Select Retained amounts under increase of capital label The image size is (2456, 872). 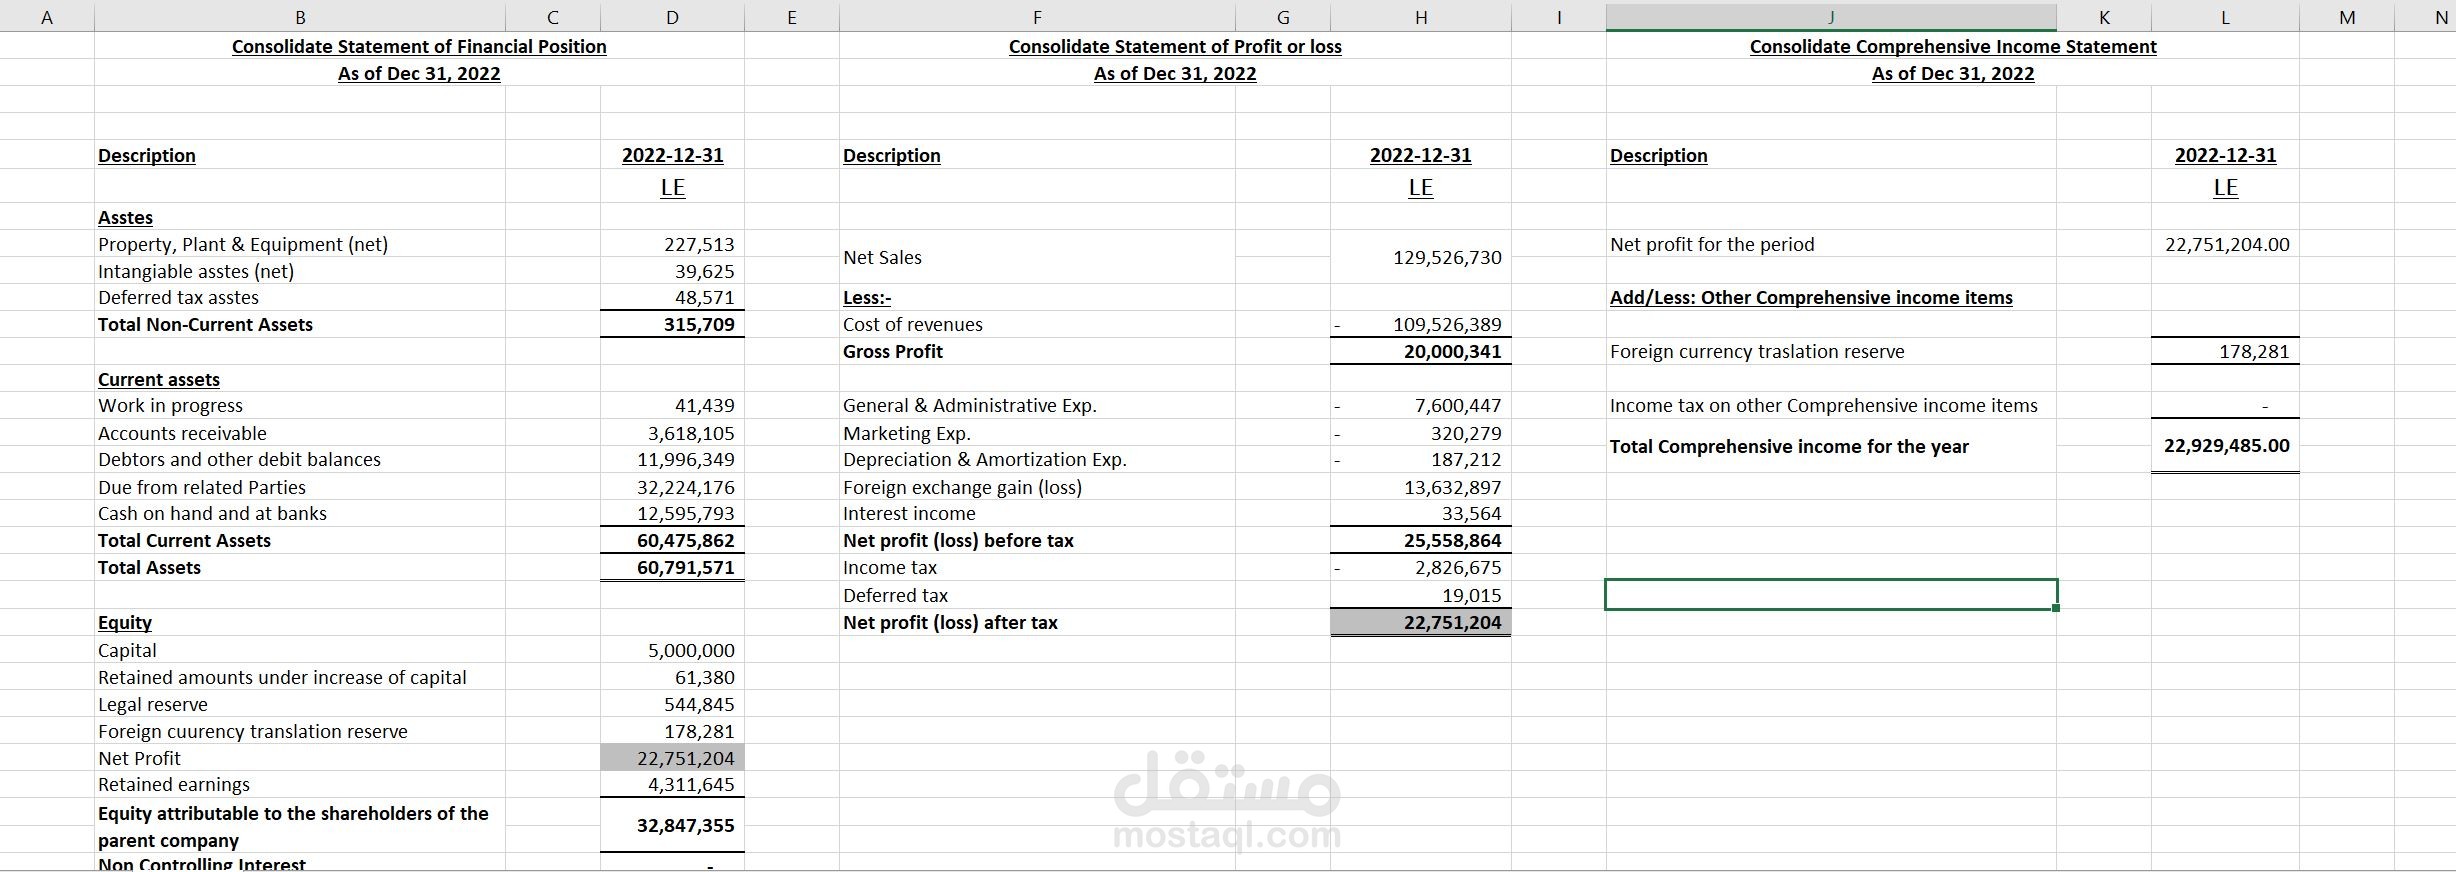[282, 677]
